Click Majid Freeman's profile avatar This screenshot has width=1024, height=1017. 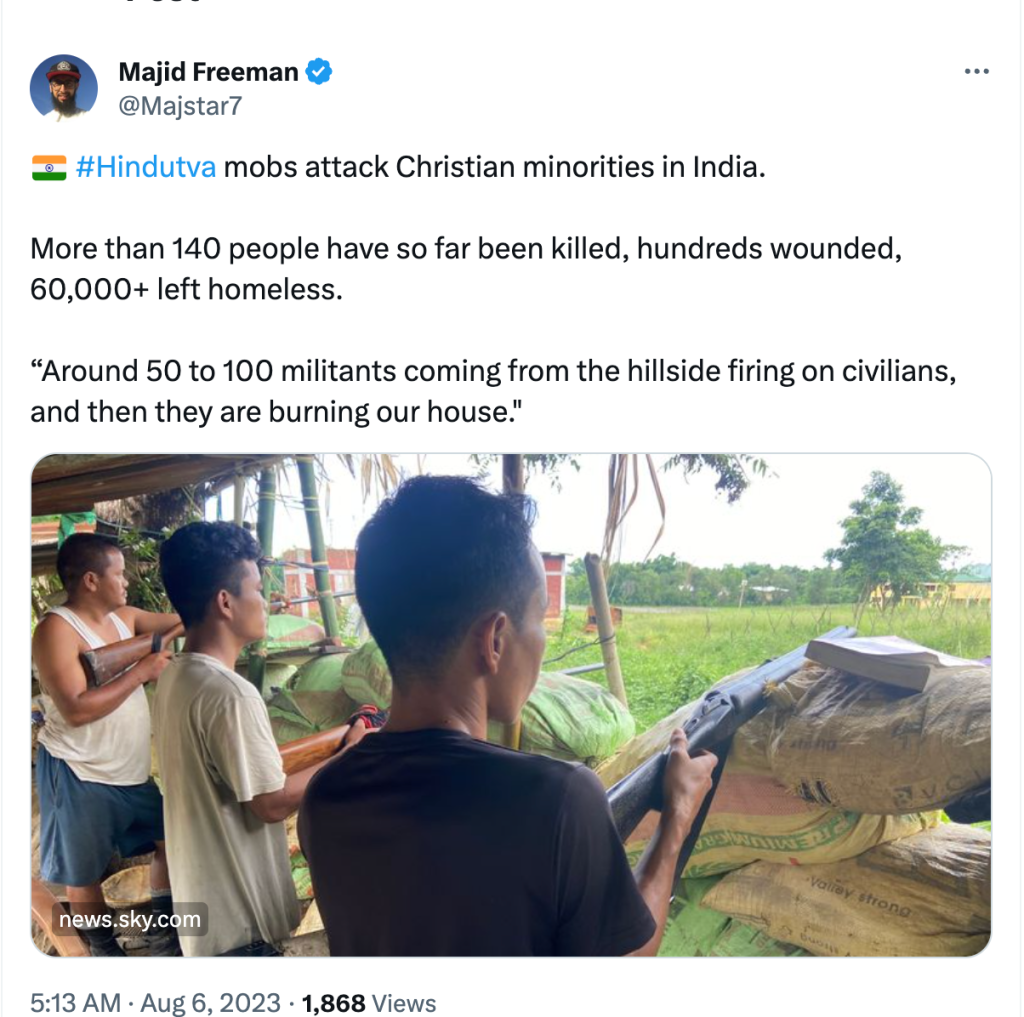pos(64,88)
